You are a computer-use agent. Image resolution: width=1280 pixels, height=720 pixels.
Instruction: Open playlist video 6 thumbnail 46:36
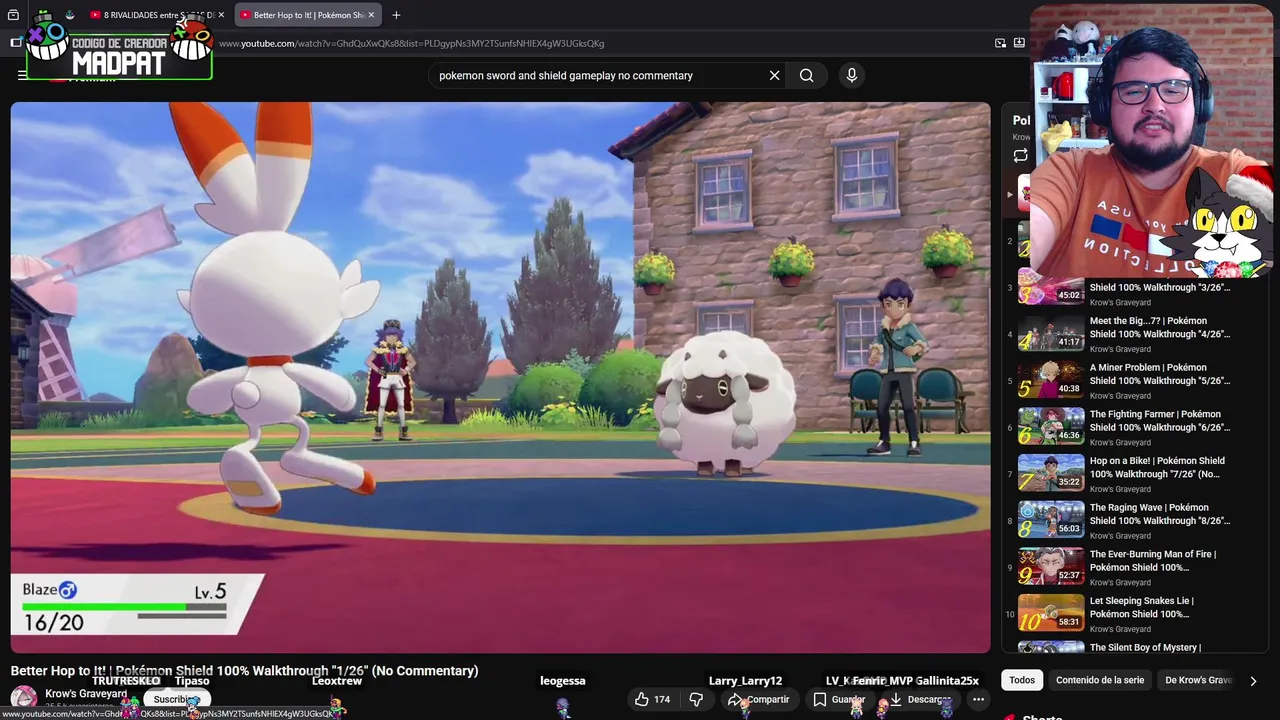[1051, 427]
